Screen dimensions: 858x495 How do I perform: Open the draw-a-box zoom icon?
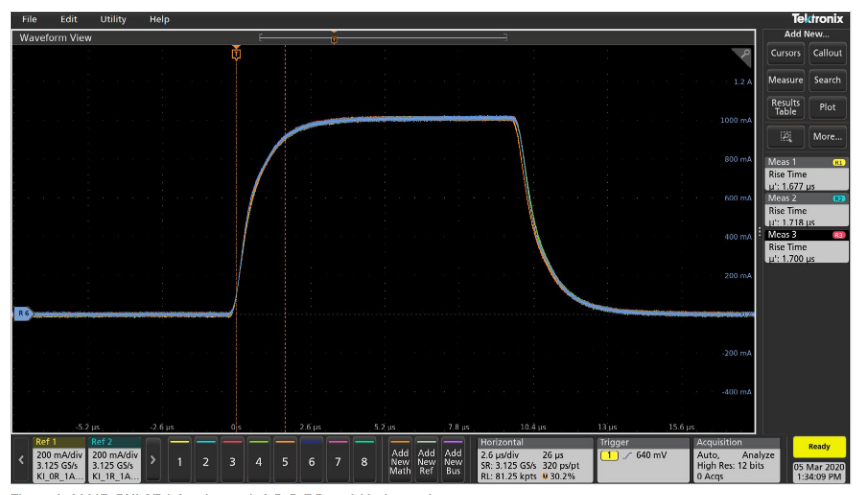tap(786, 137)
